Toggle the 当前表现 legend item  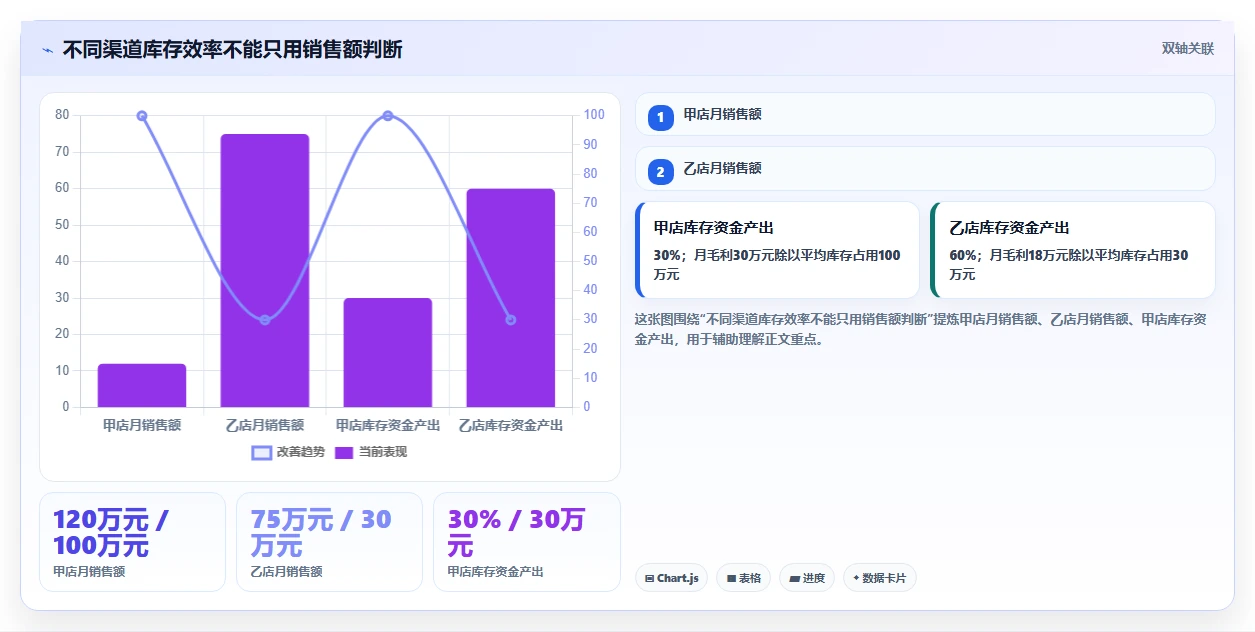pos(371,452)
